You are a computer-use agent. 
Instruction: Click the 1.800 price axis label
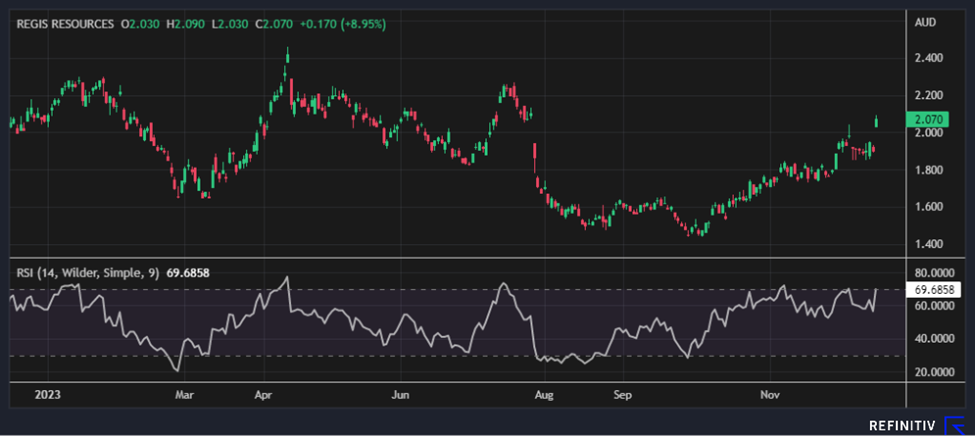(929, 170)
